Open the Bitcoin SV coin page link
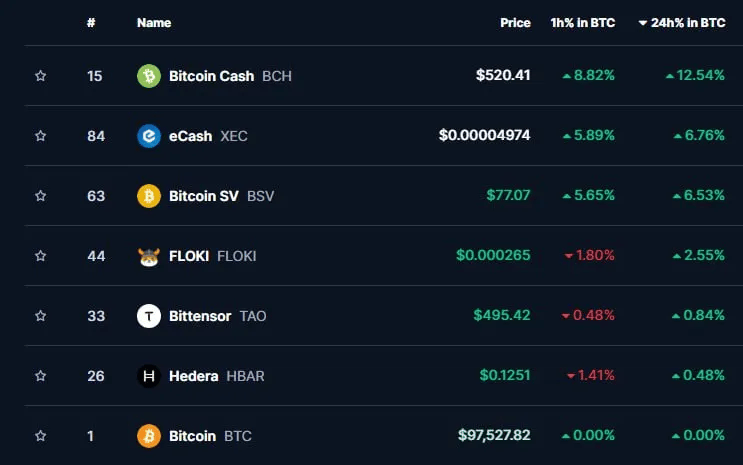Screen dimensions: 743x465 coord(204,196)
